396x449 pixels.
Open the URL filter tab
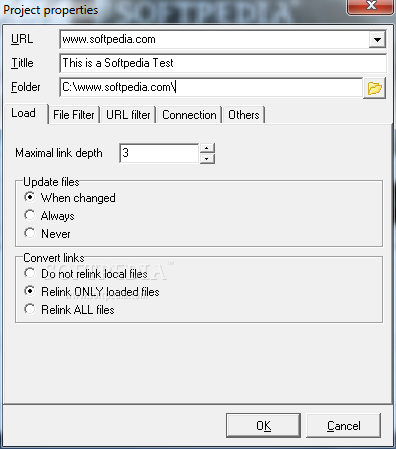[128, 115]
